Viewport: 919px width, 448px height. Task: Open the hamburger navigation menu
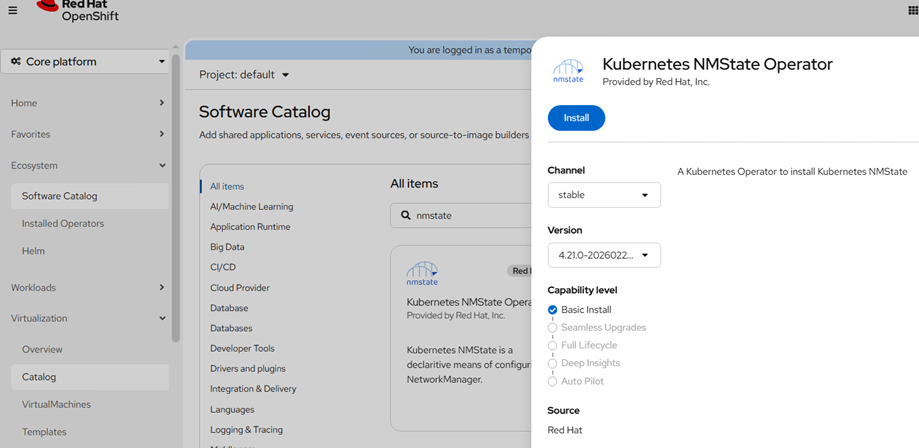pyautogui.click(x=13, y=10)
